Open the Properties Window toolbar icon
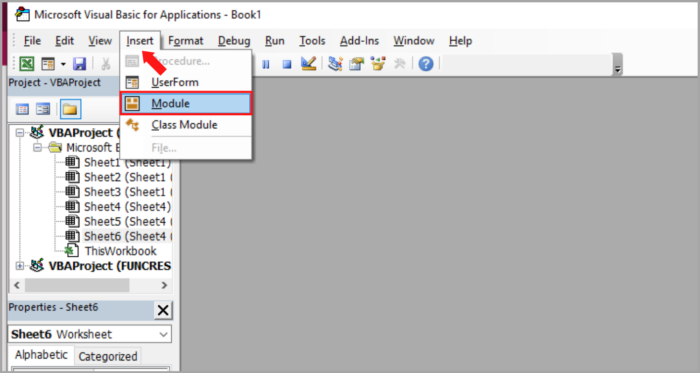The image size is (700, 373). pyautogui.click(x=357, y=64)
